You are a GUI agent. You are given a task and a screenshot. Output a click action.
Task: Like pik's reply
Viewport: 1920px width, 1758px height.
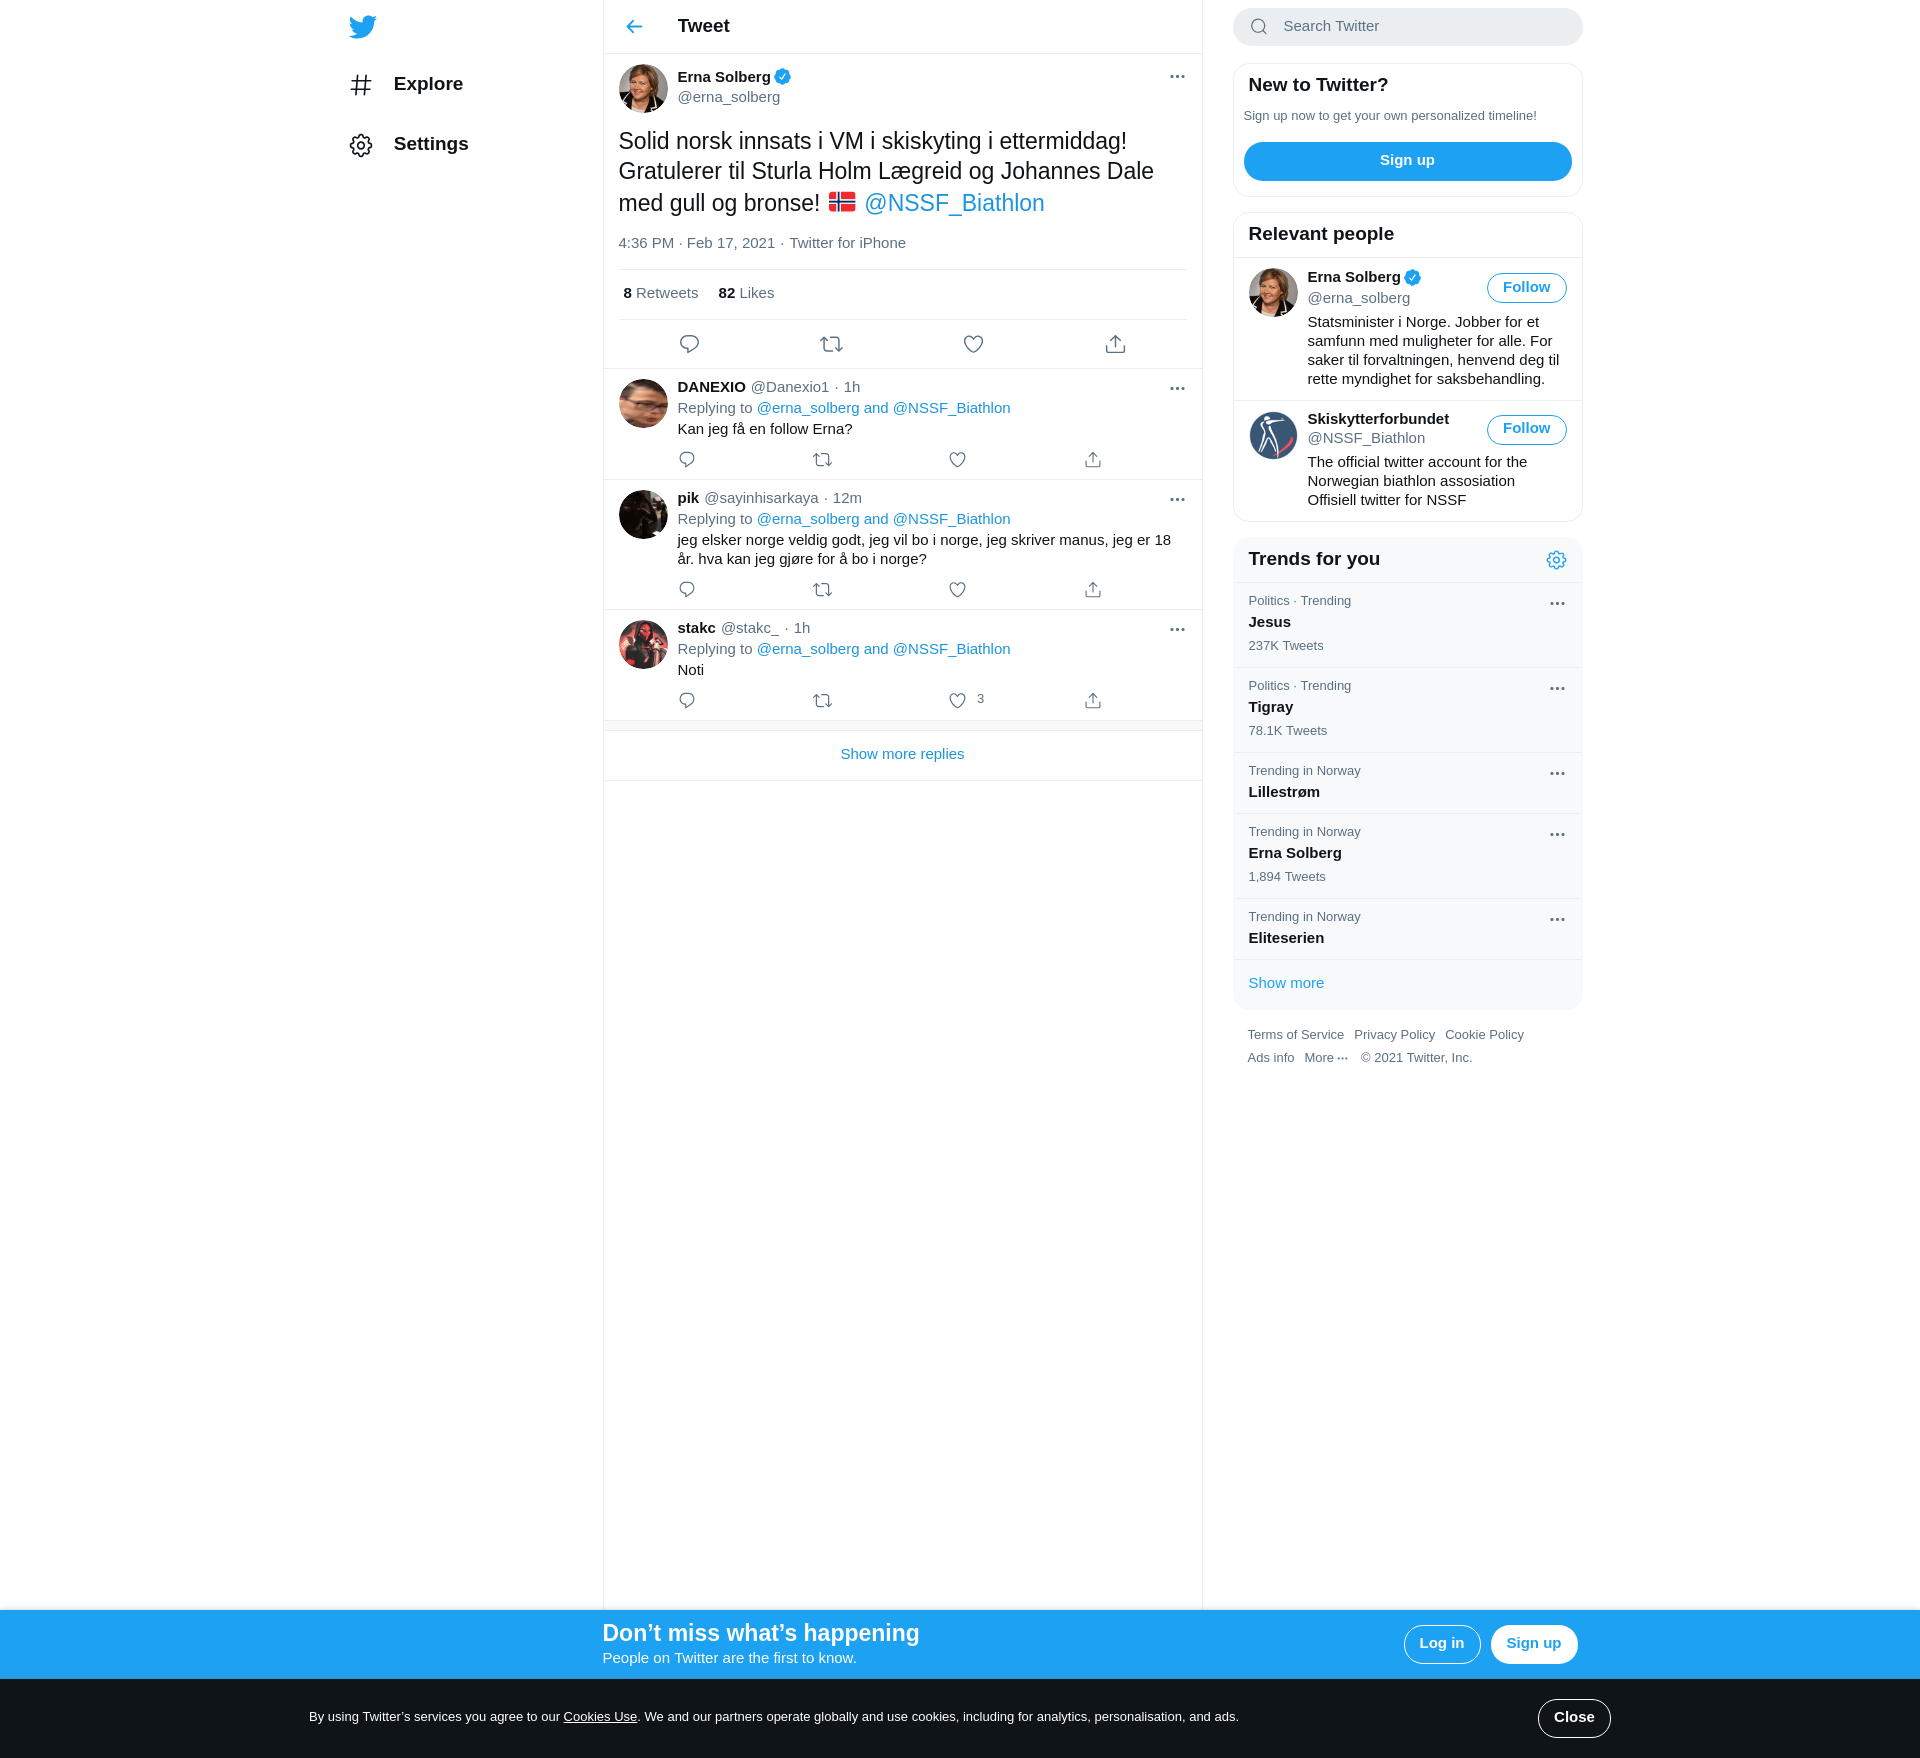point(957,590)
